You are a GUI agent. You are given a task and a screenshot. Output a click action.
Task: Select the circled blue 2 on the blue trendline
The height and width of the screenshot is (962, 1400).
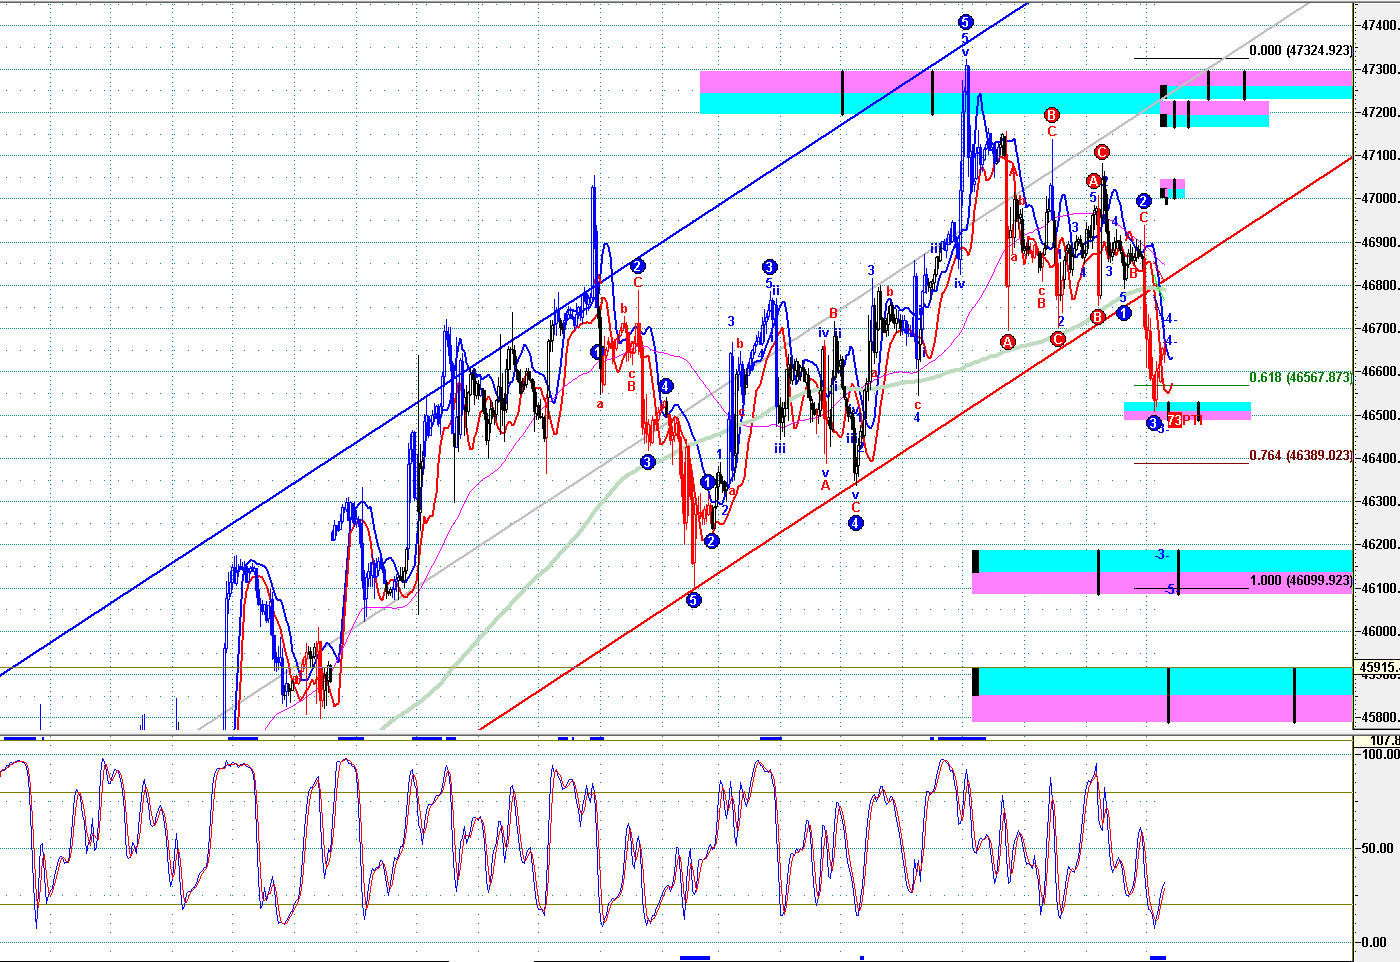pos(638,266)
